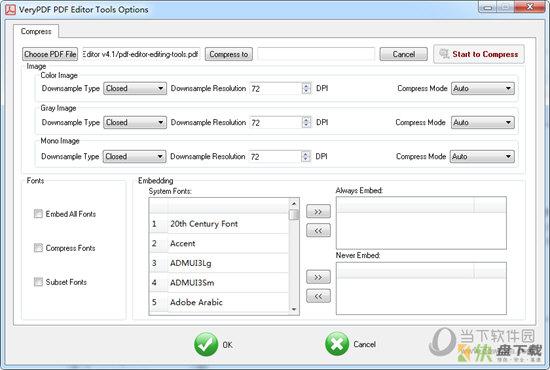Select ADMUI3Lg font row
Viewport: 550px width, 370px height.
(x=219, y=263)
